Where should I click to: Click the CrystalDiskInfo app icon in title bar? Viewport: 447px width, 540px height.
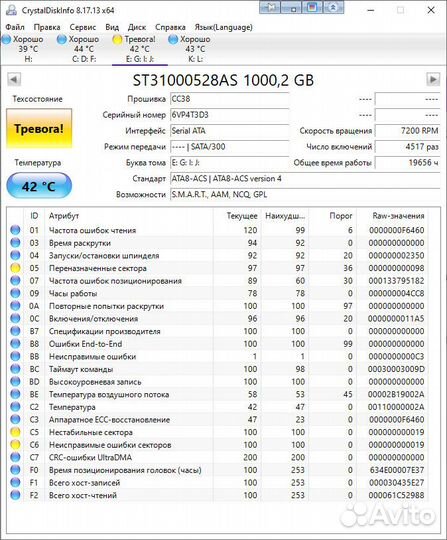click(x=11, y=10)
